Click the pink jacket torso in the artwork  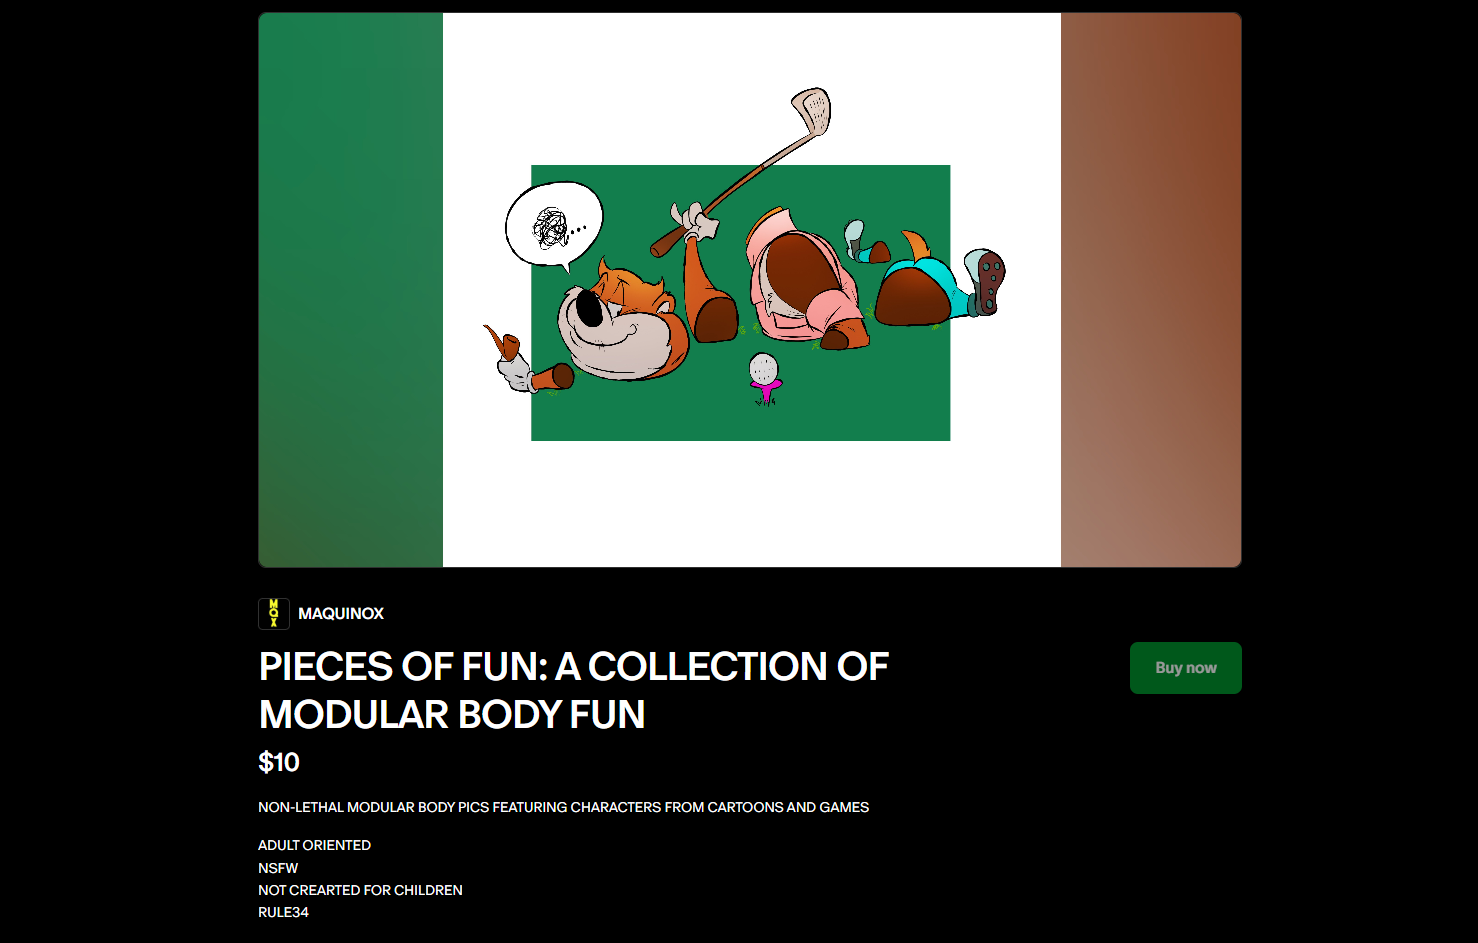[806, 282]
